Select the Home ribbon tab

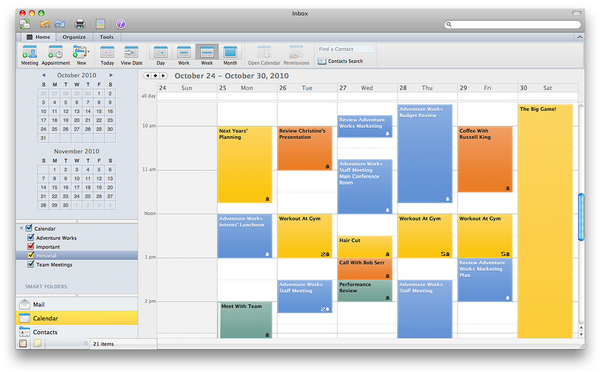pos(38,37)
